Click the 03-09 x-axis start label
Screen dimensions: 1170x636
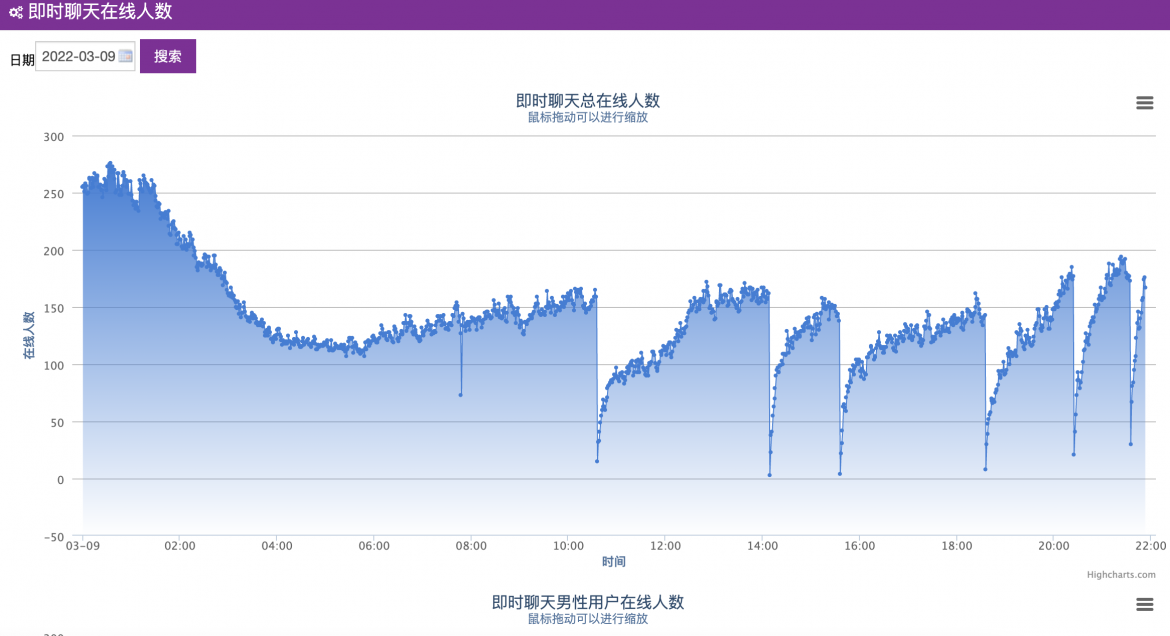83,546
